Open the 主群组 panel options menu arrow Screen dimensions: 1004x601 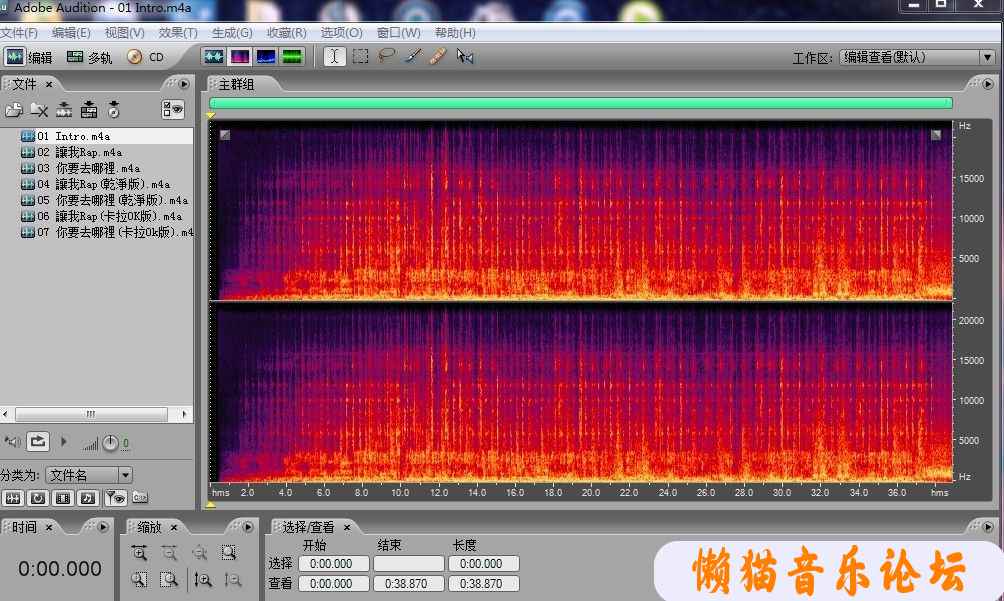tap(988, 84)
